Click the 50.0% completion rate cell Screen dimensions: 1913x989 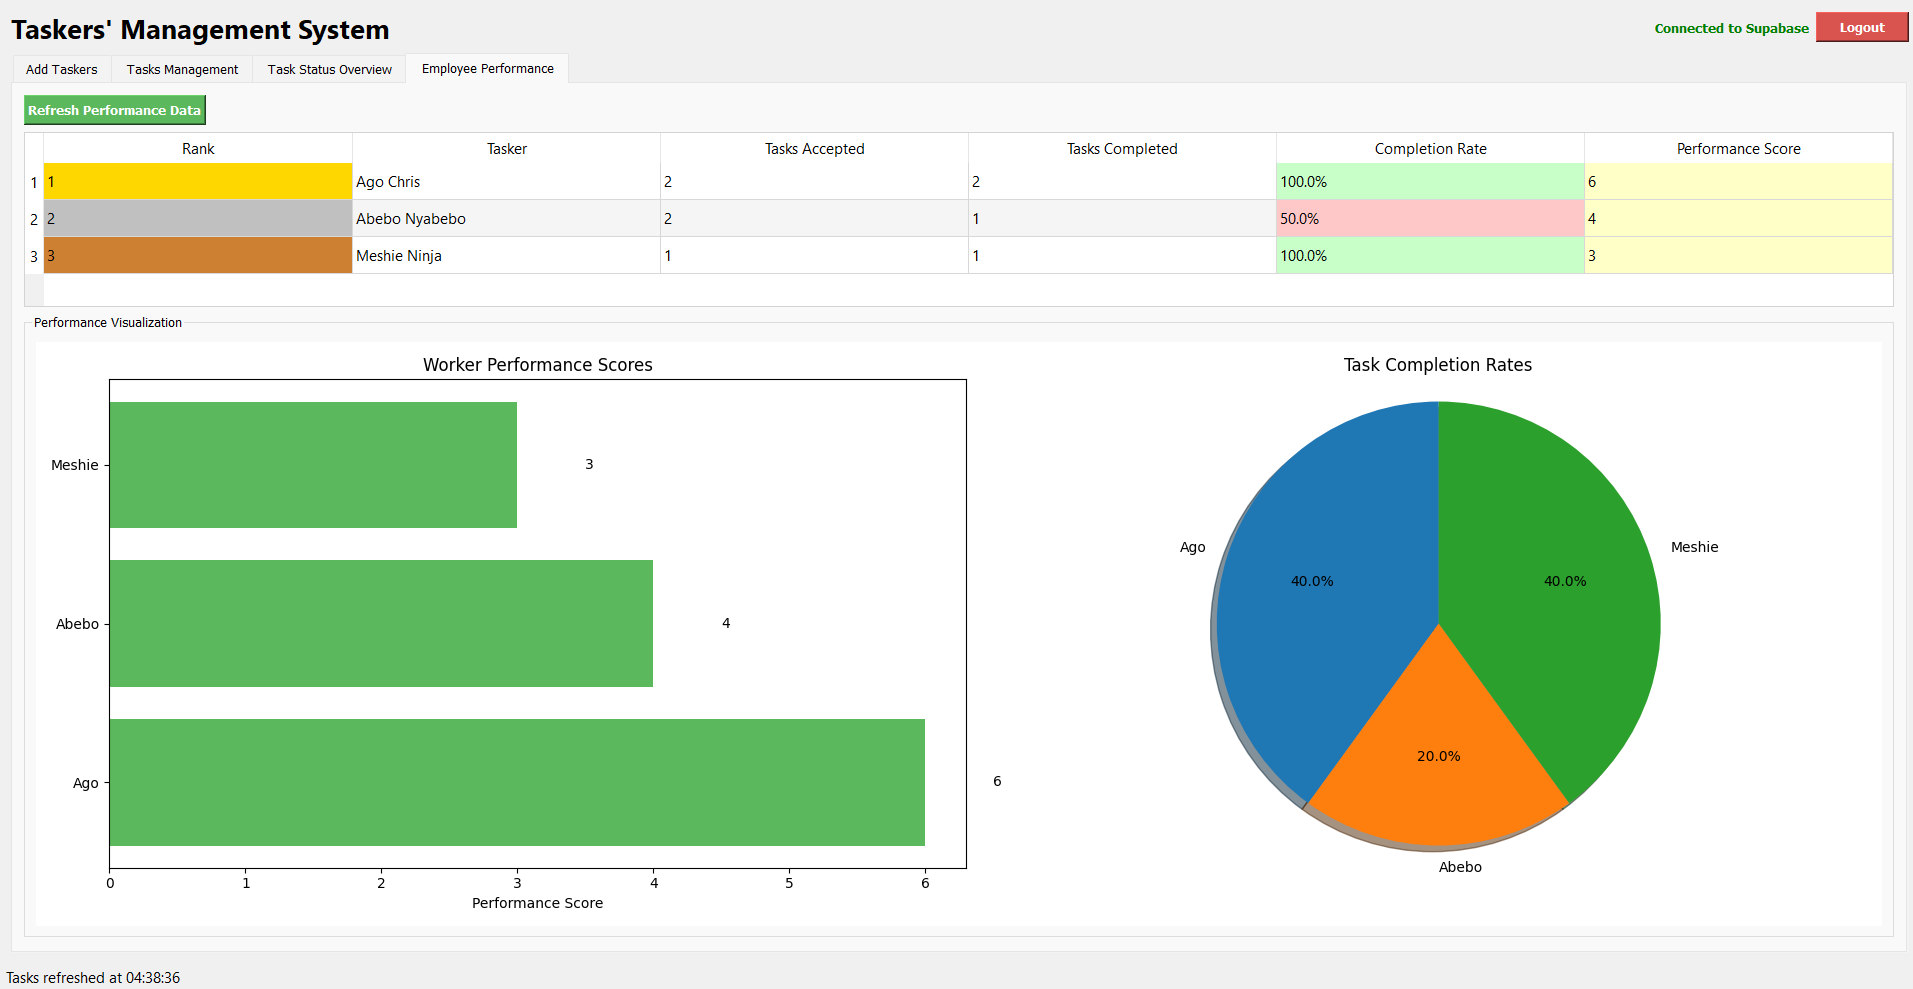[x=1430, y=219]
